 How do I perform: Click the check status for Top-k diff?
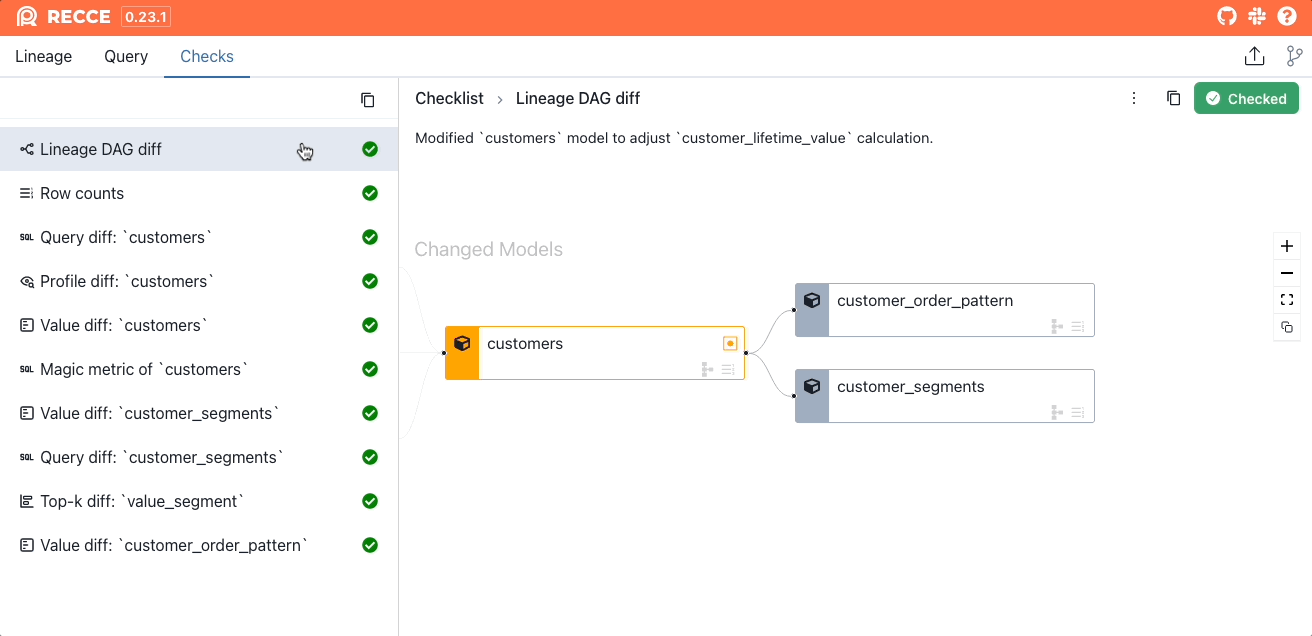click(370, 501)
